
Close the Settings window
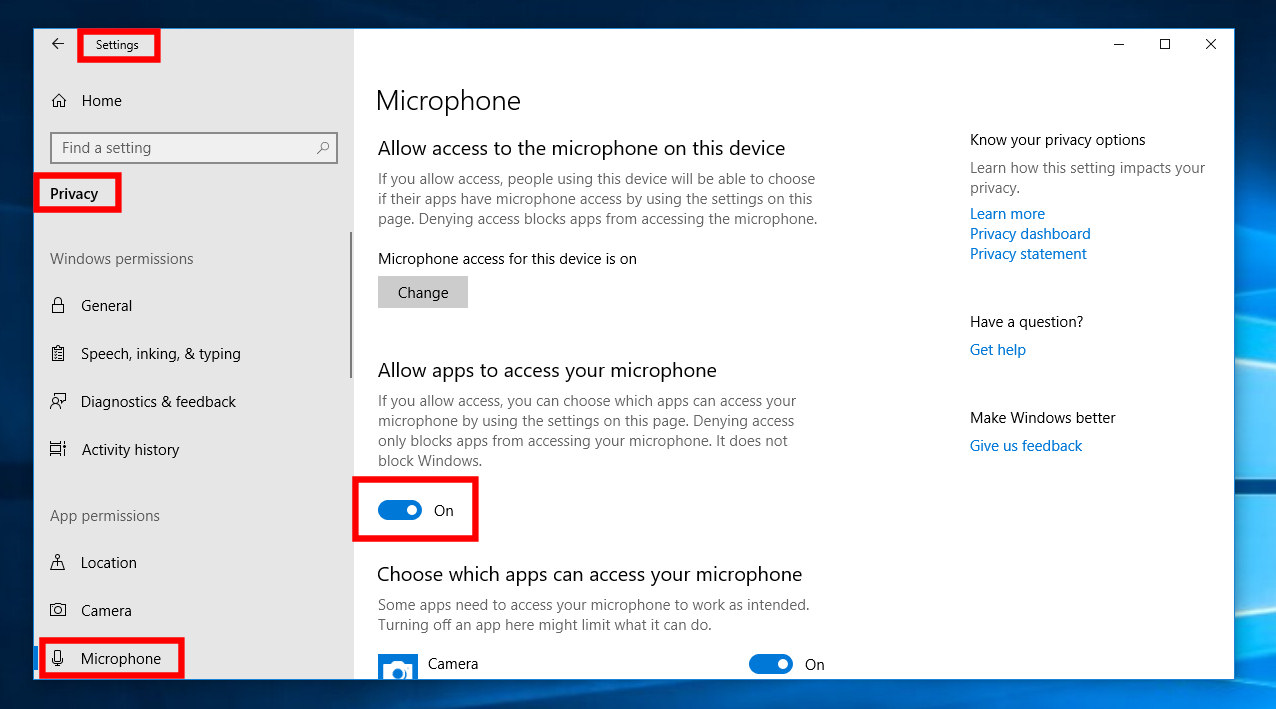click(x=1211, y=44)
